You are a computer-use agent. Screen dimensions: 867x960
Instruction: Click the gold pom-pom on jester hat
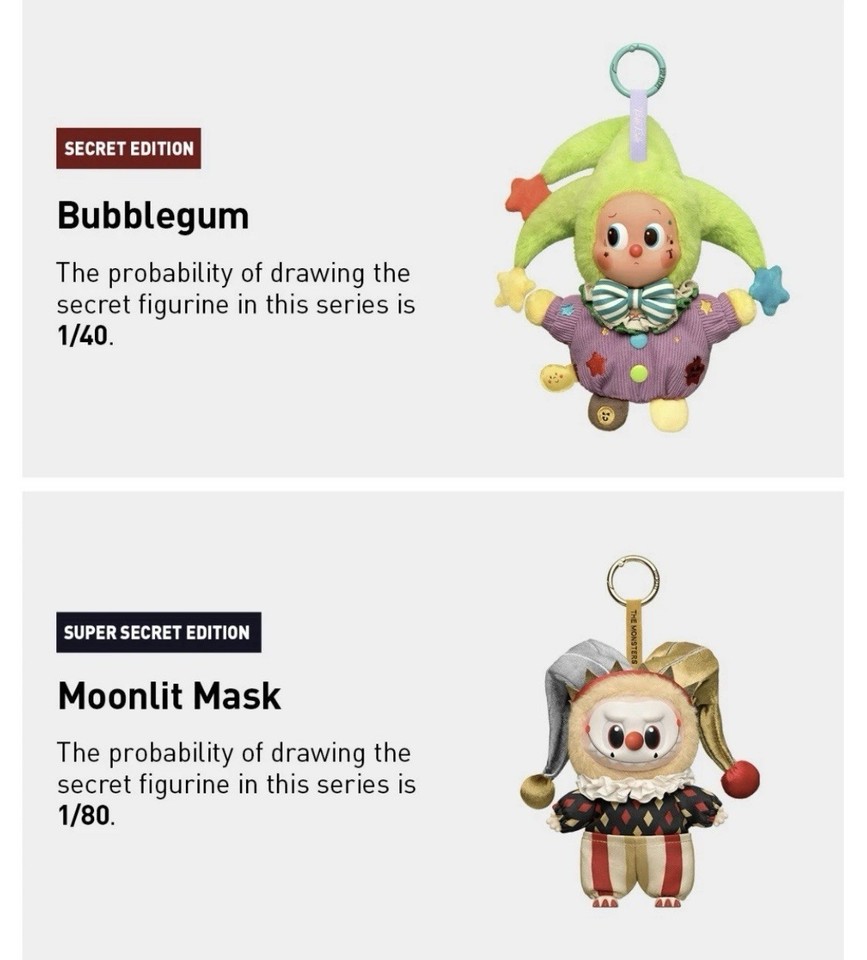[537, 790]
